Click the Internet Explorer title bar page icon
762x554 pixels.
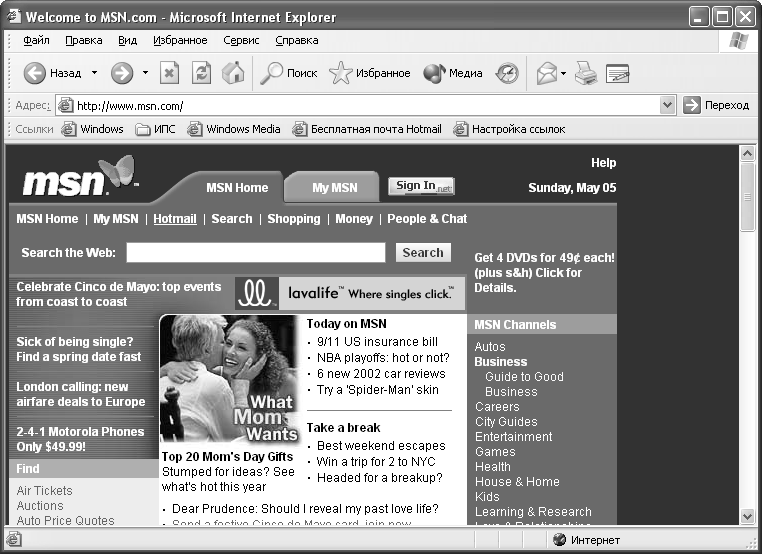point(14,17)
